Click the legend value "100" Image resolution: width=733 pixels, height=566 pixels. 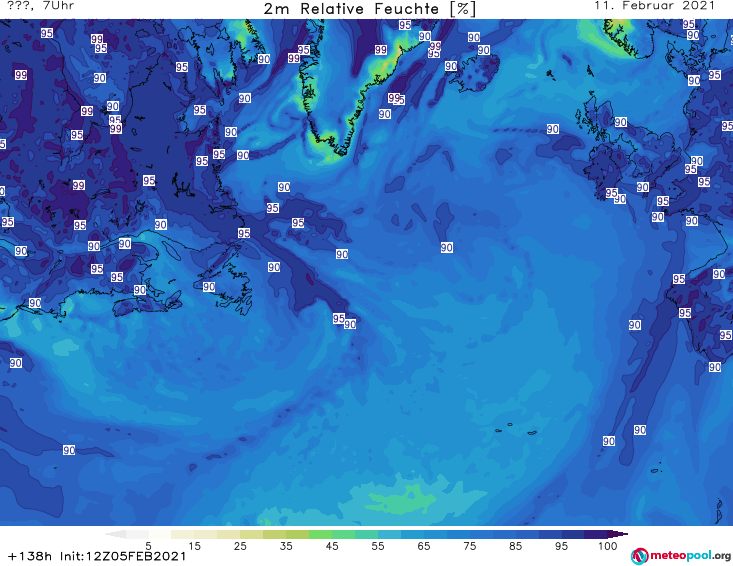[607, 546]
